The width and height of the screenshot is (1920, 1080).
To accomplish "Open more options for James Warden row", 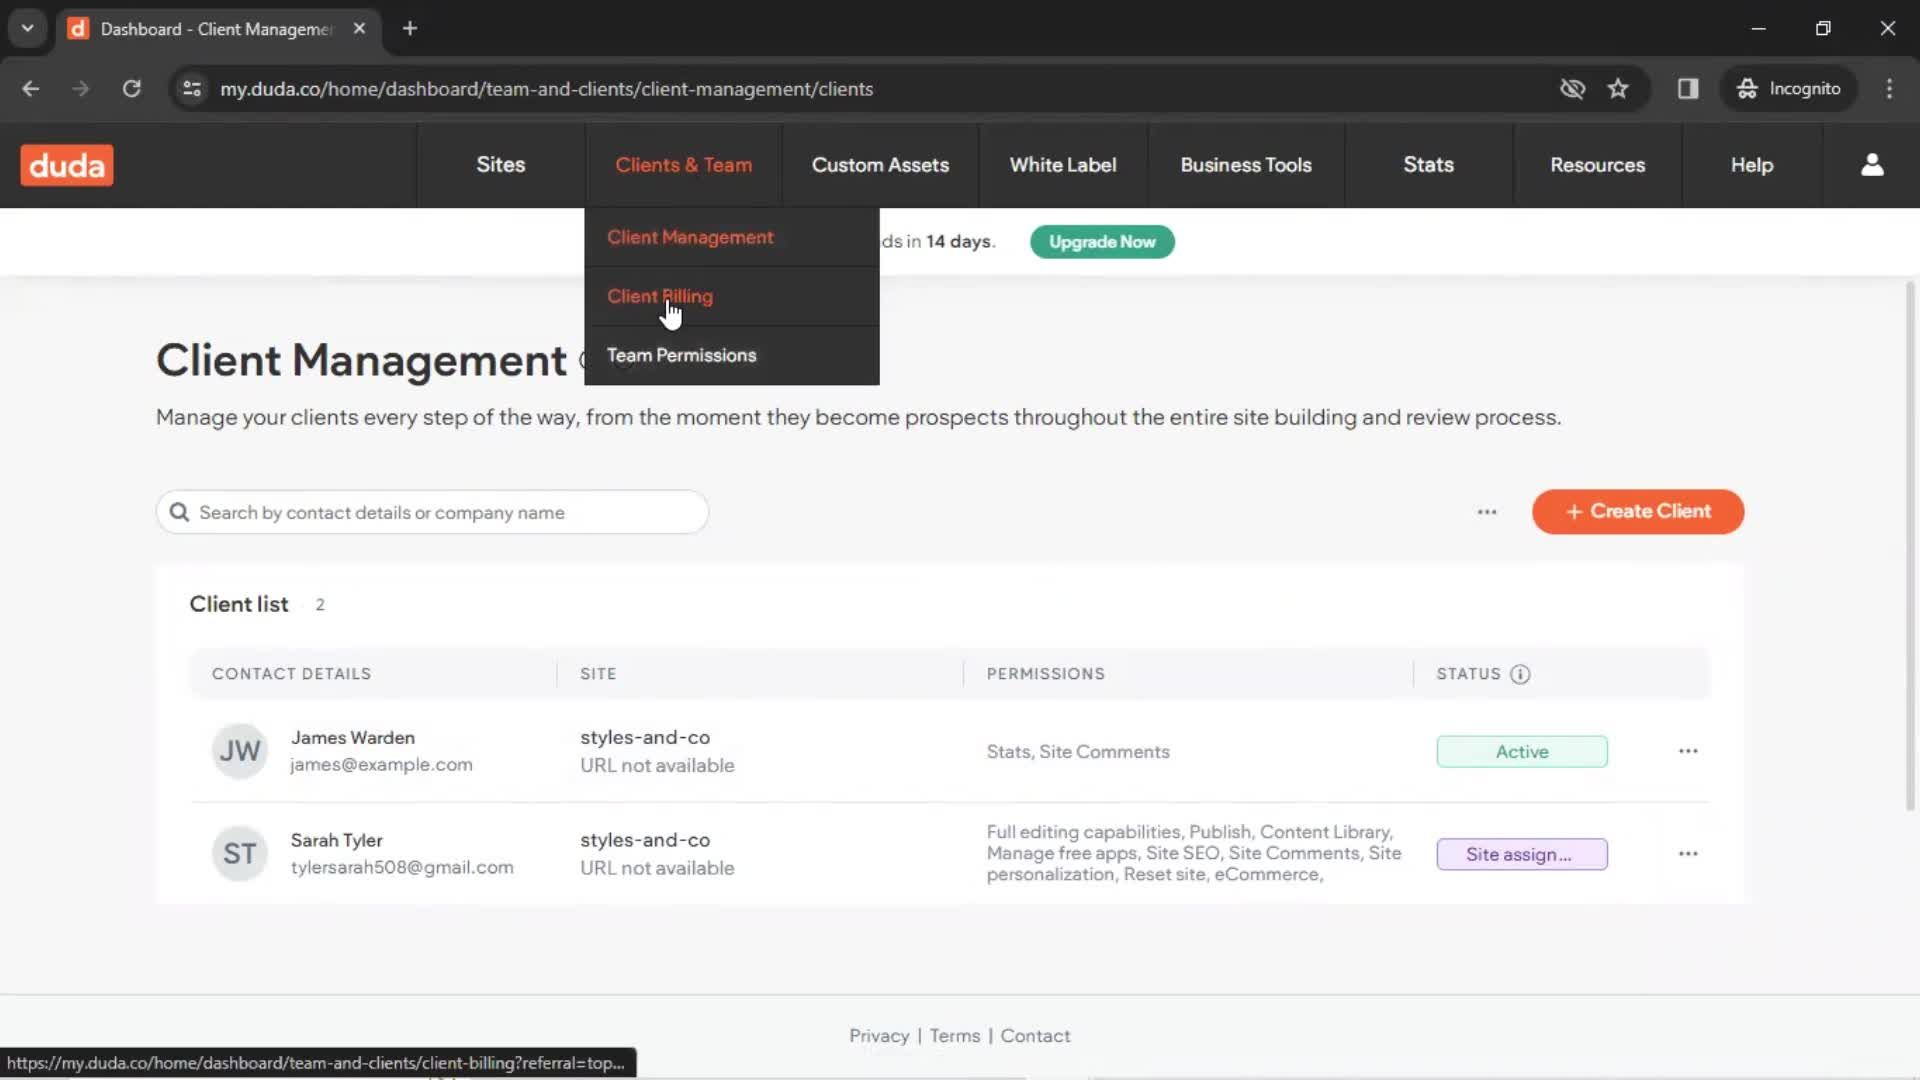I will tap(1688, 751).
